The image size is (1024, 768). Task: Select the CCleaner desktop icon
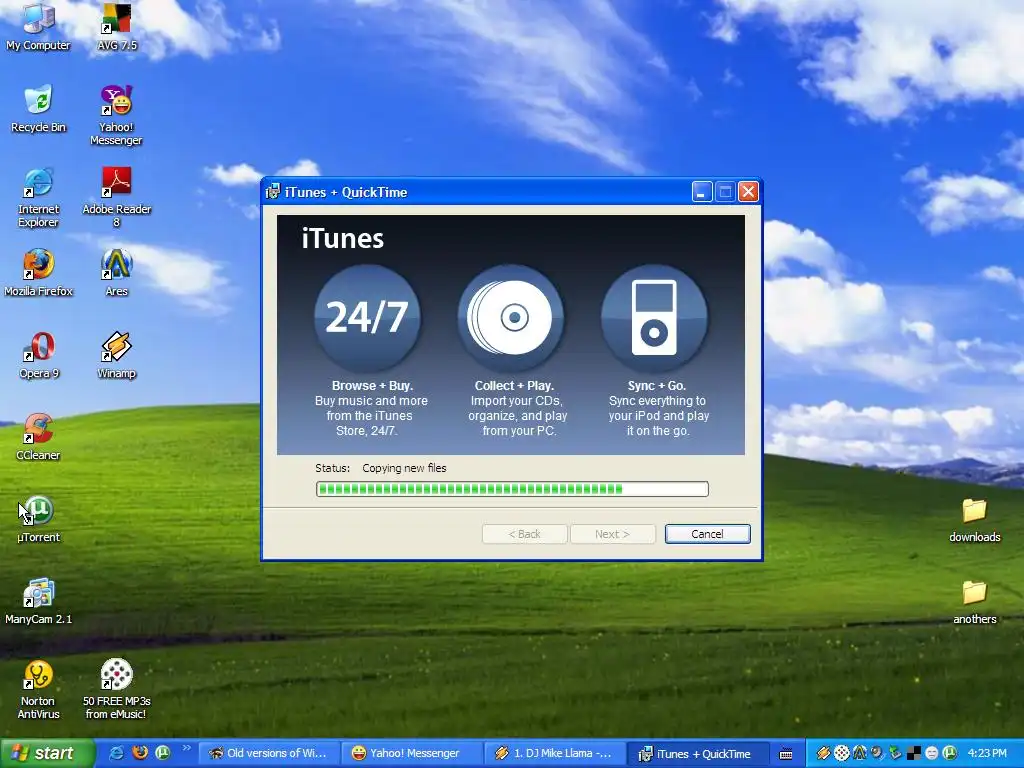point(38,436)
